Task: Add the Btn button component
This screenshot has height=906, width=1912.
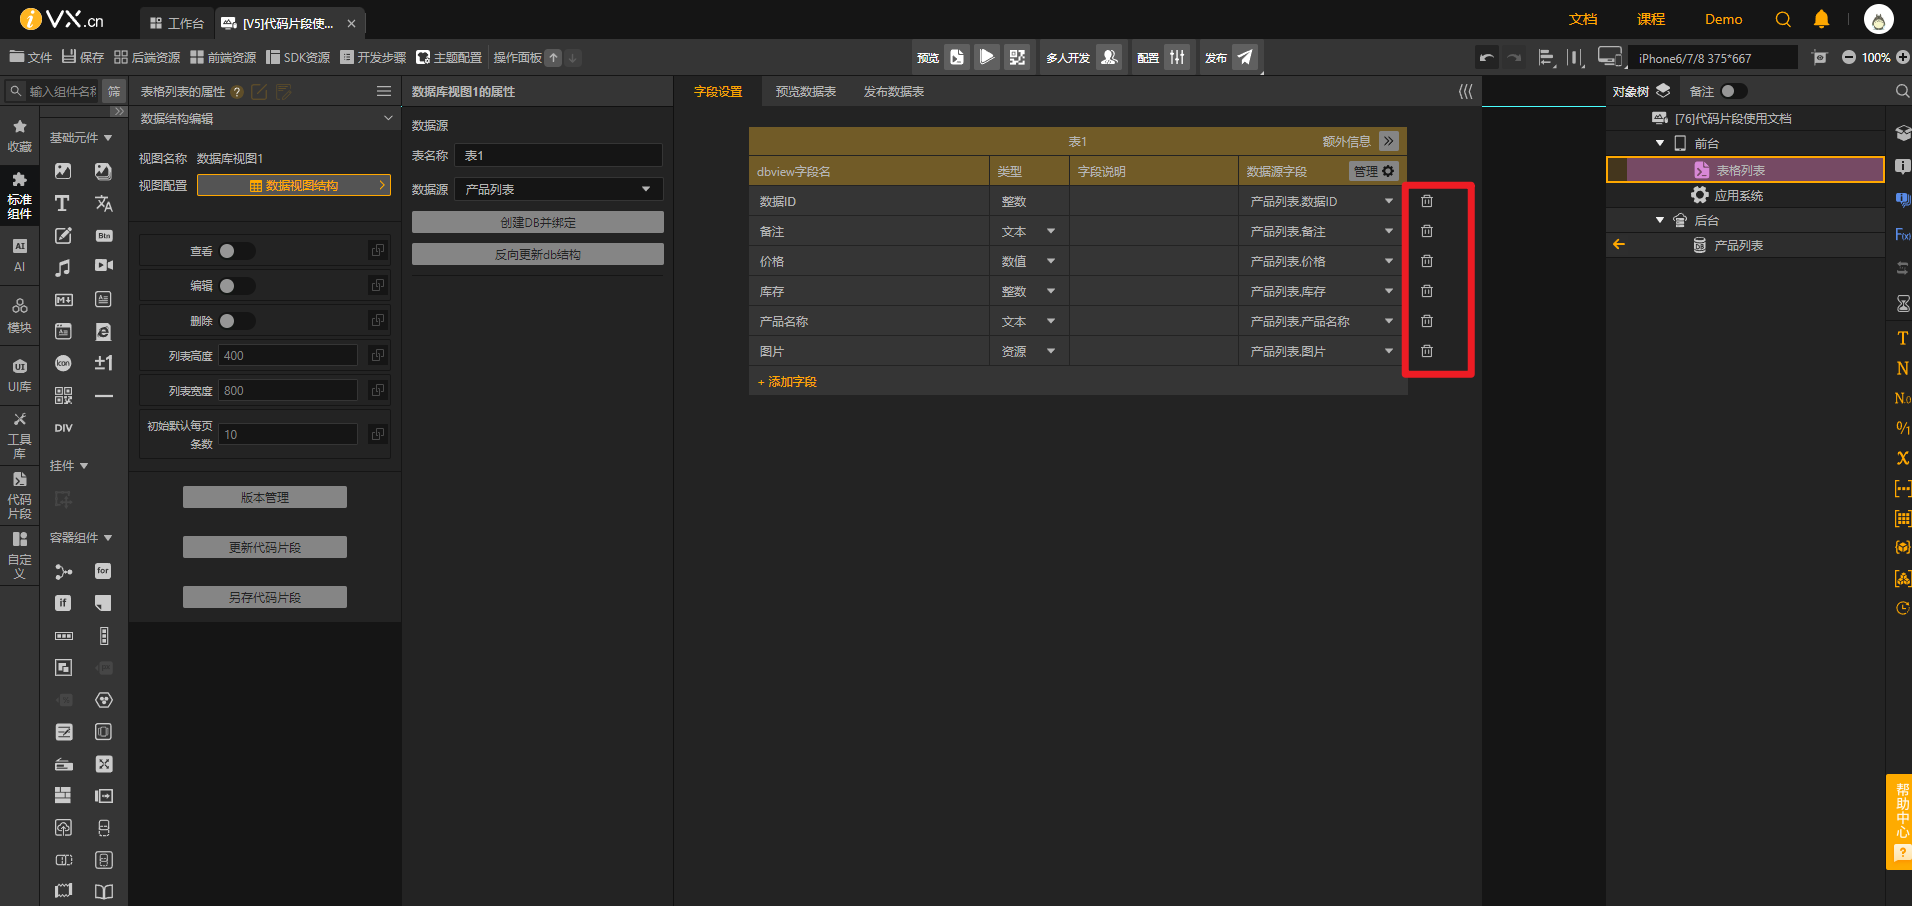Action: pos(104,236)
